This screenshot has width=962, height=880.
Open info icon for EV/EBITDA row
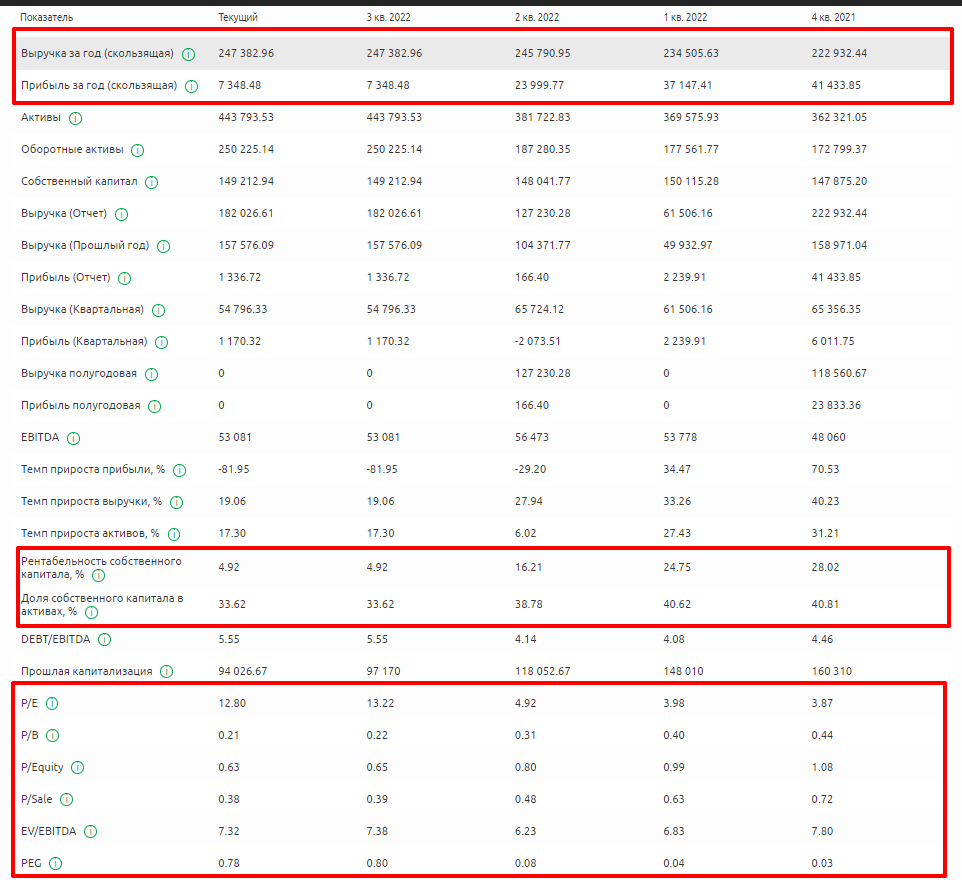(92, 831)
